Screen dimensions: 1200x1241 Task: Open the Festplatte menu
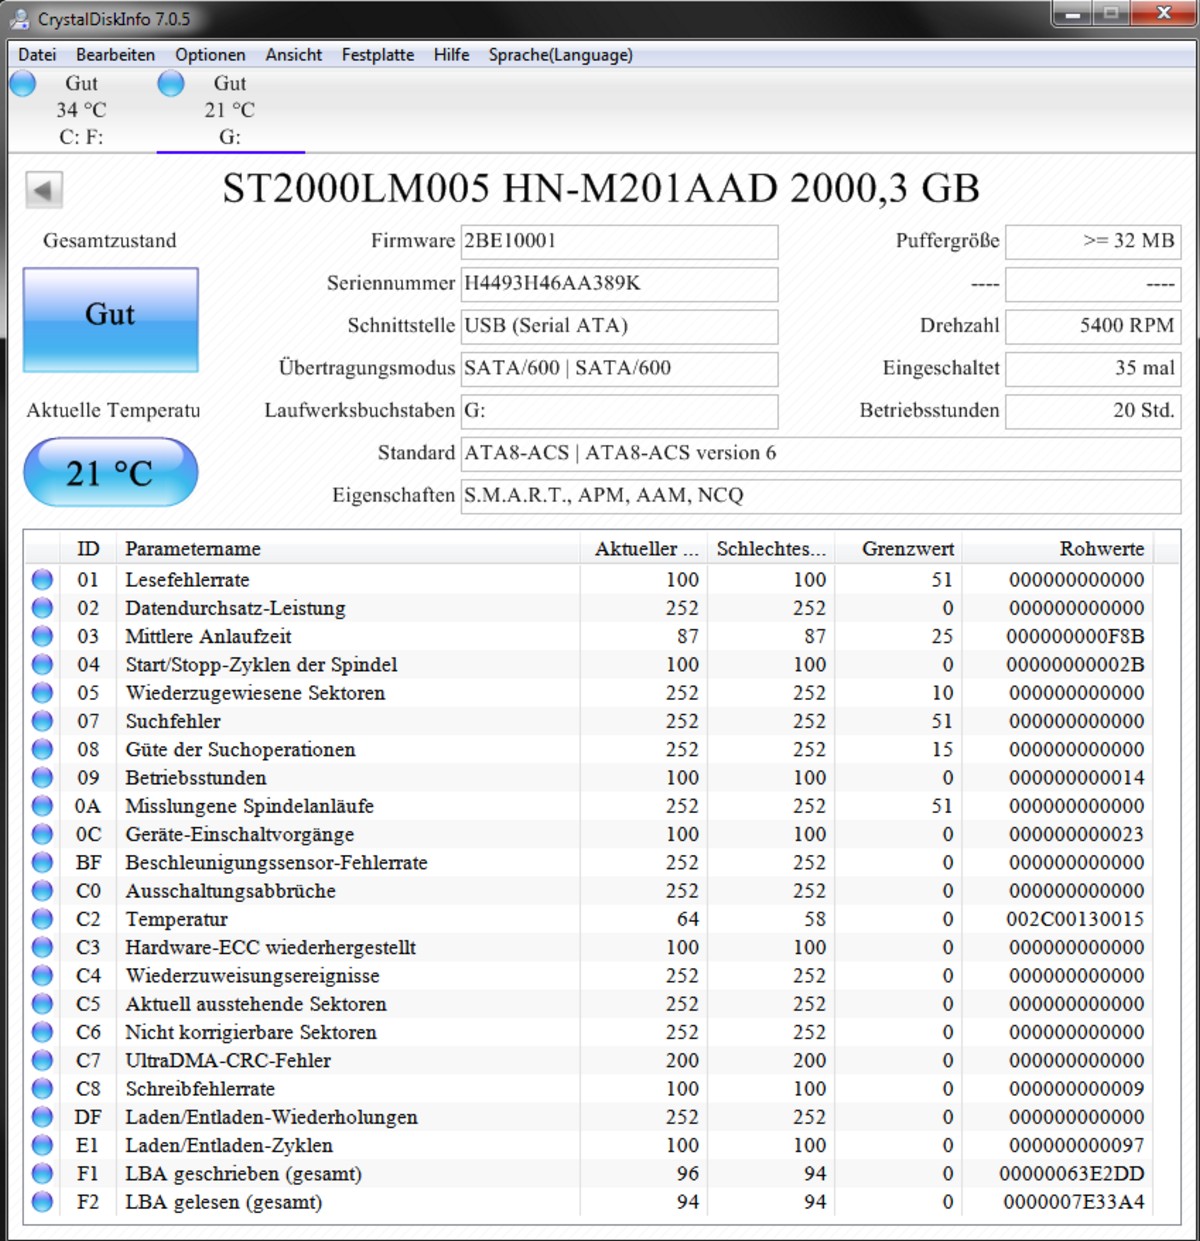click(x=378, y=55)
